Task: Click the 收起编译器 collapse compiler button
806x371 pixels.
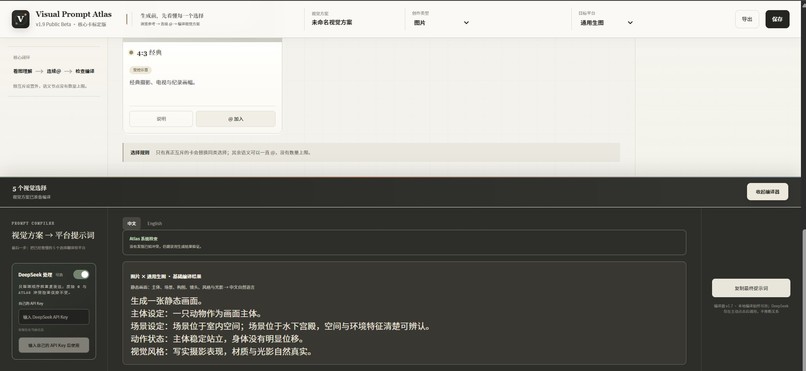Action: pos(767,192)
